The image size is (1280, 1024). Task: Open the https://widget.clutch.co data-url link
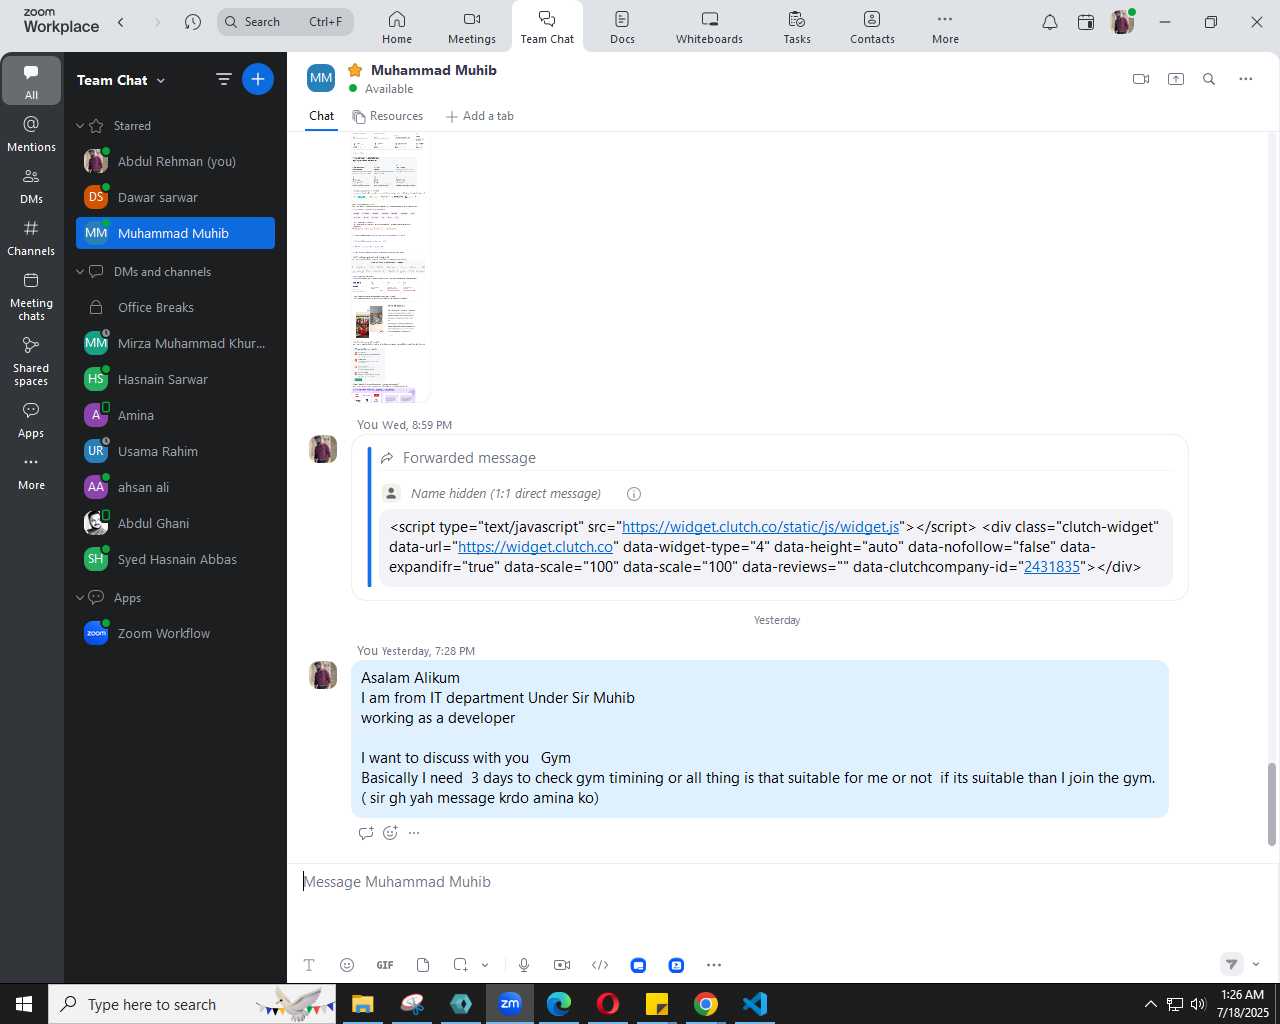point(535,547)
